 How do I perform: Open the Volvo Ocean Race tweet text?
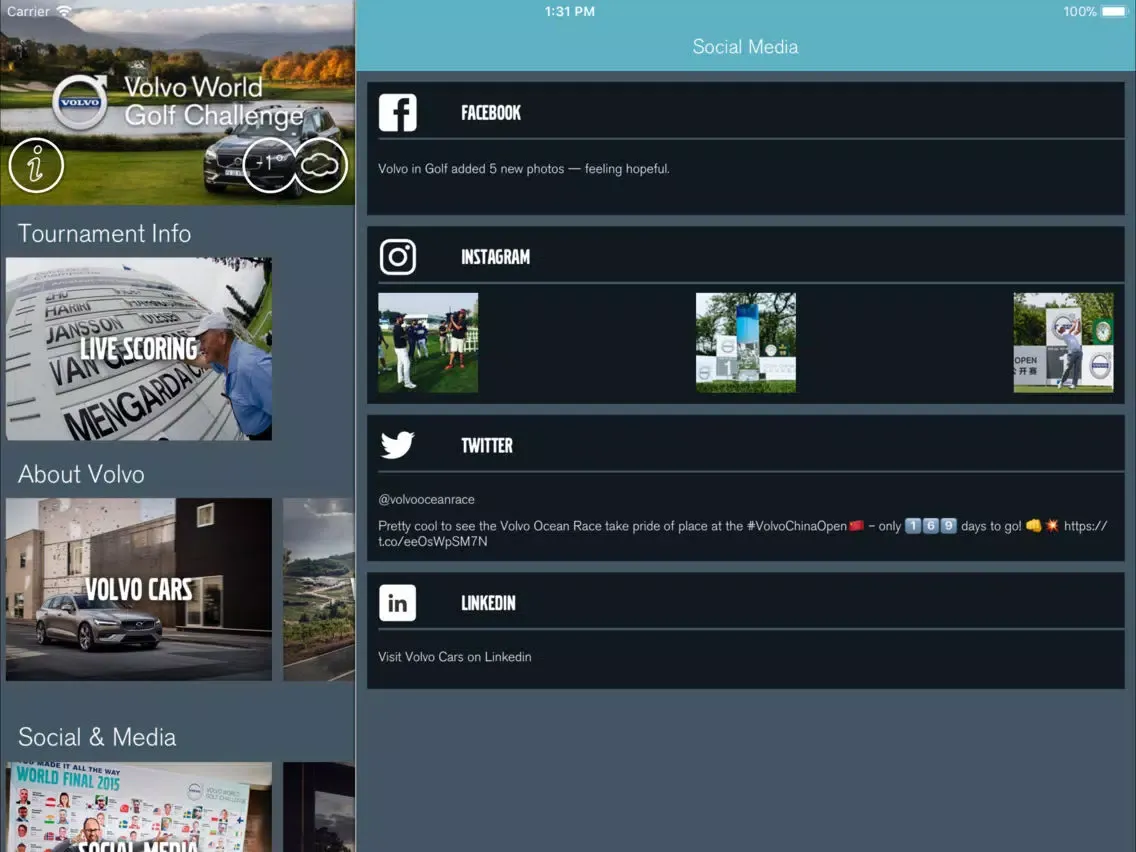(x=743, y=533)
